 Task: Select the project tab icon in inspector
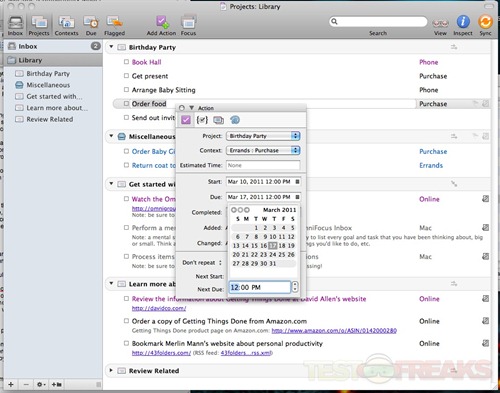218,120
